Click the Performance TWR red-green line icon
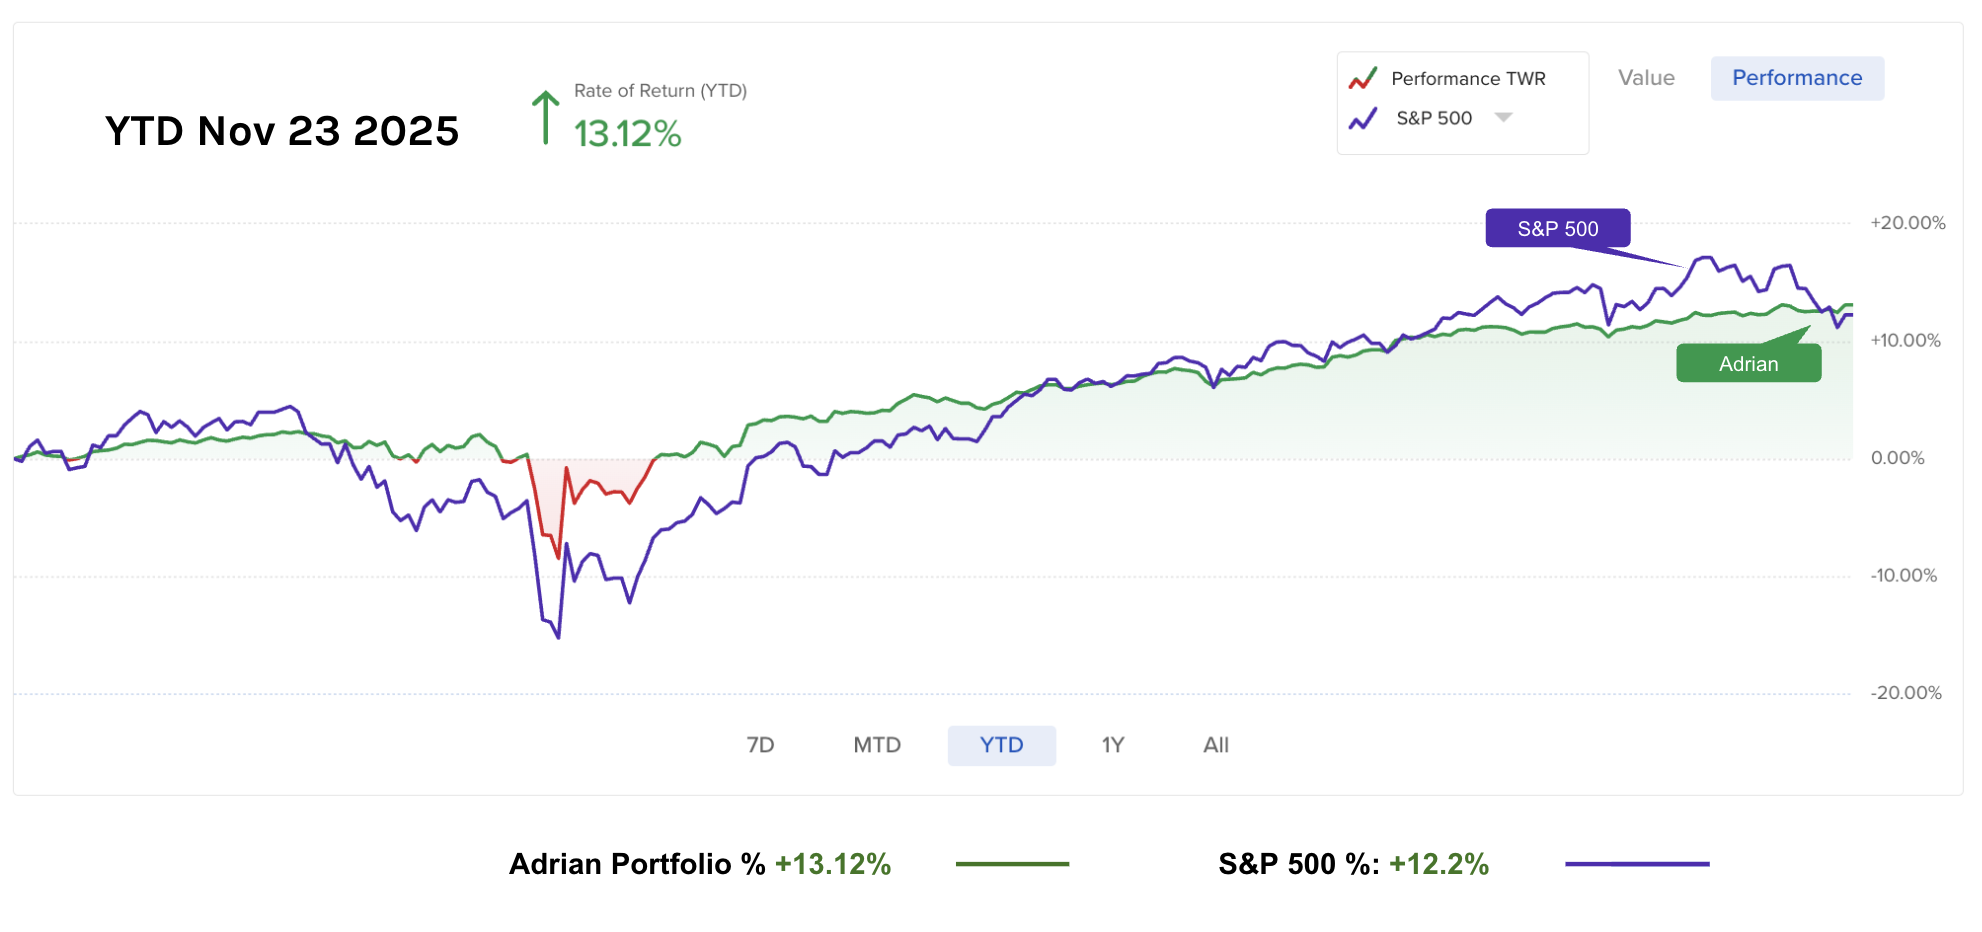This screenshot has height=932, width=1982. [x=1363, y=79]
